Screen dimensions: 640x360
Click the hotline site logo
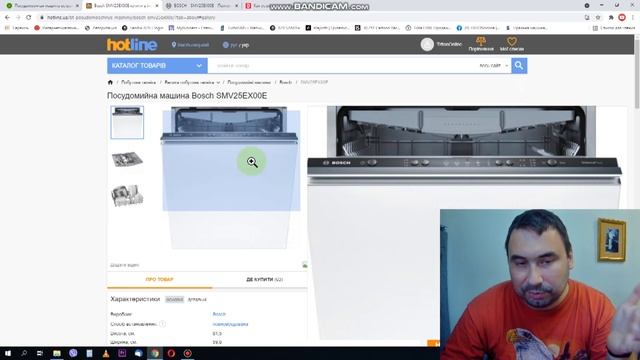(132, 45)
